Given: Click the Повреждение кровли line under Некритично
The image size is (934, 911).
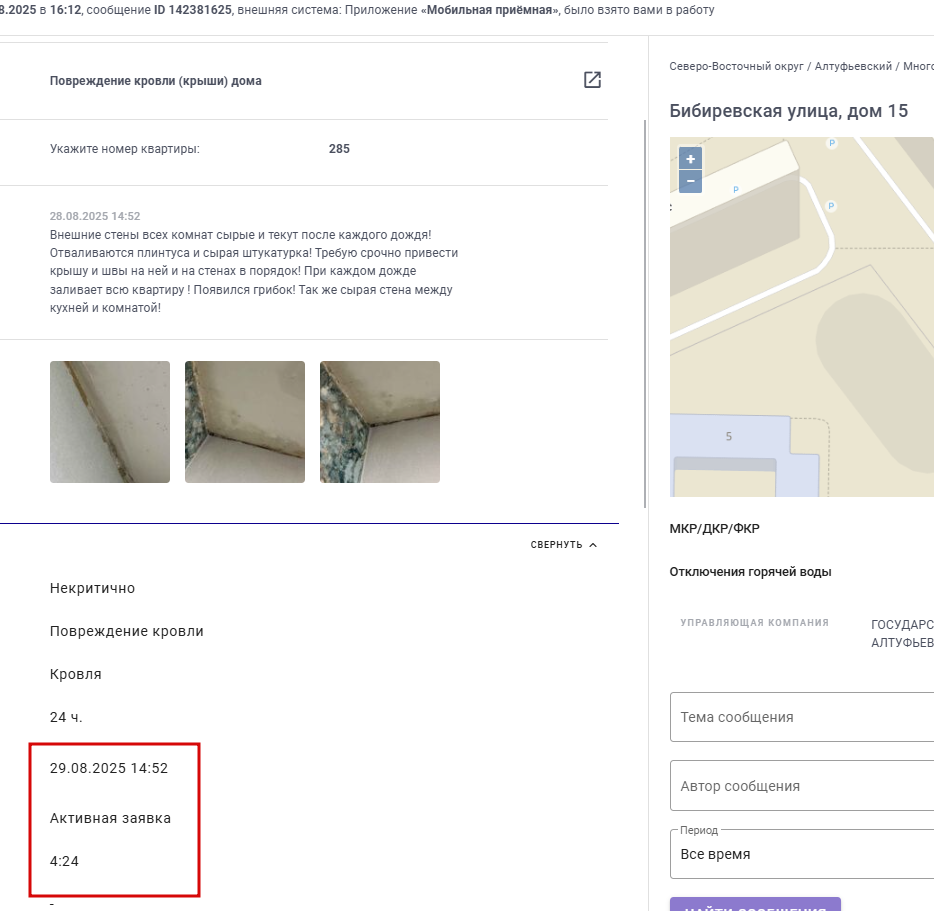Looking at the screenshot, I should (127, 631).
